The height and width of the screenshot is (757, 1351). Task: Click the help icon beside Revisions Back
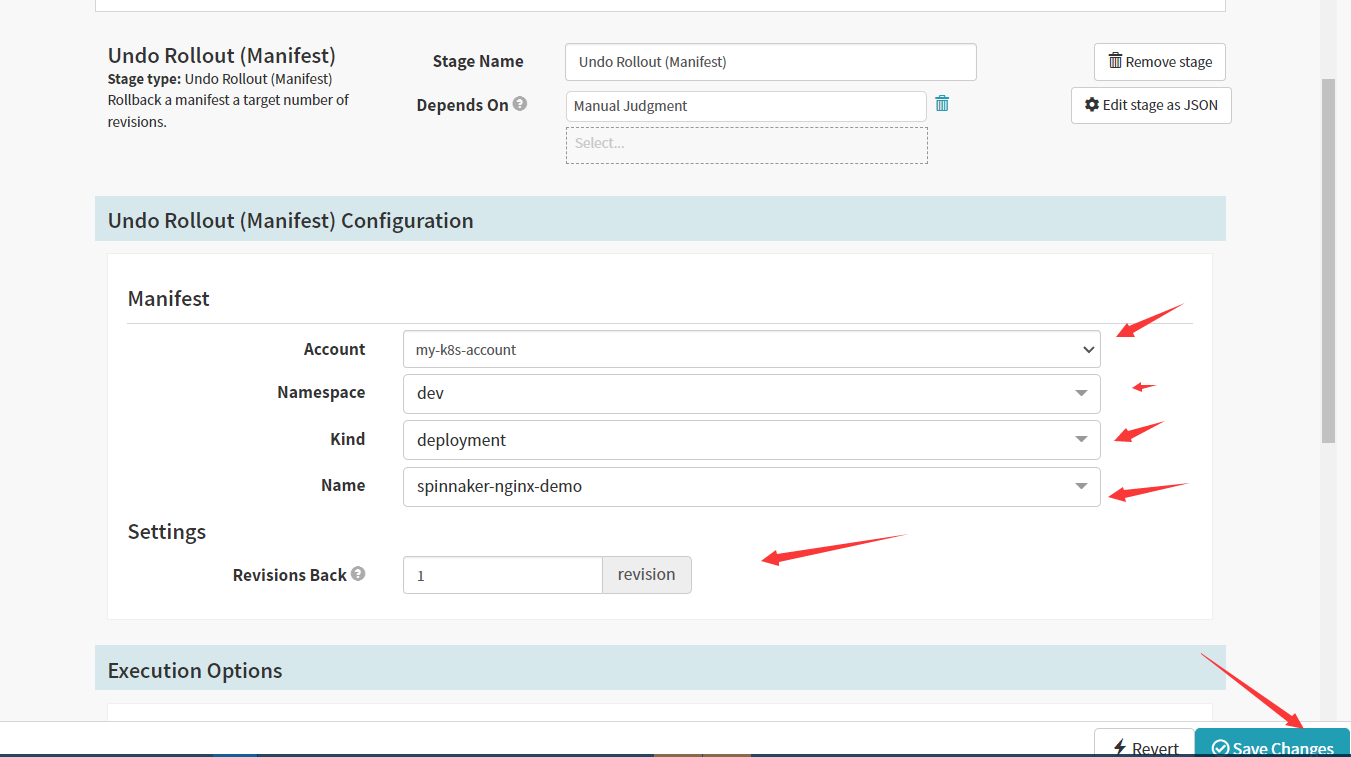[x=358, y=574]
